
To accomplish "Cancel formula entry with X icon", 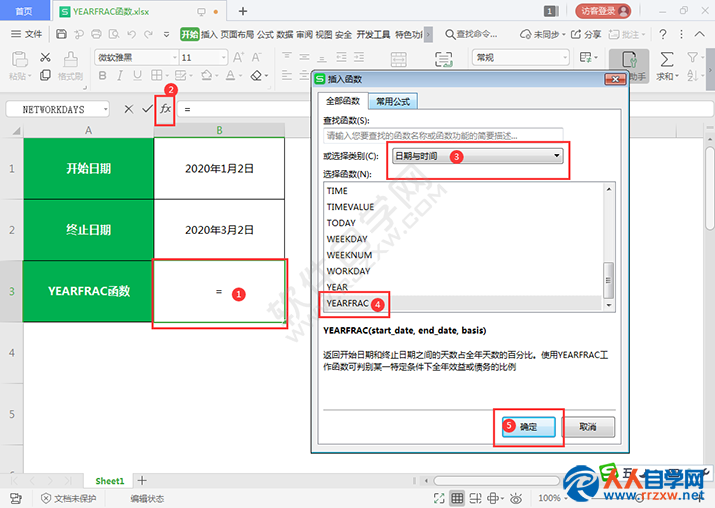I will click(x=129, y=109).
